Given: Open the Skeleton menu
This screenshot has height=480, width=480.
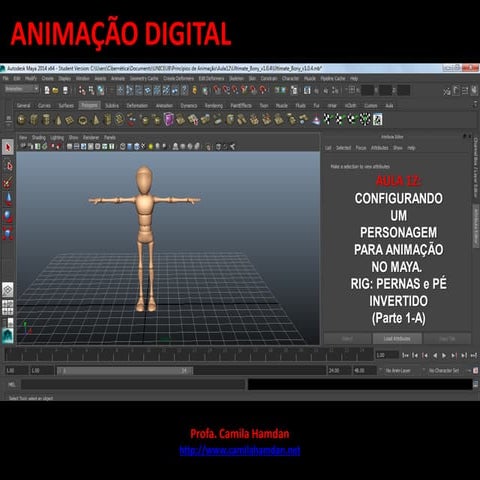Looking at the screenshot, I should coord(236,79).
